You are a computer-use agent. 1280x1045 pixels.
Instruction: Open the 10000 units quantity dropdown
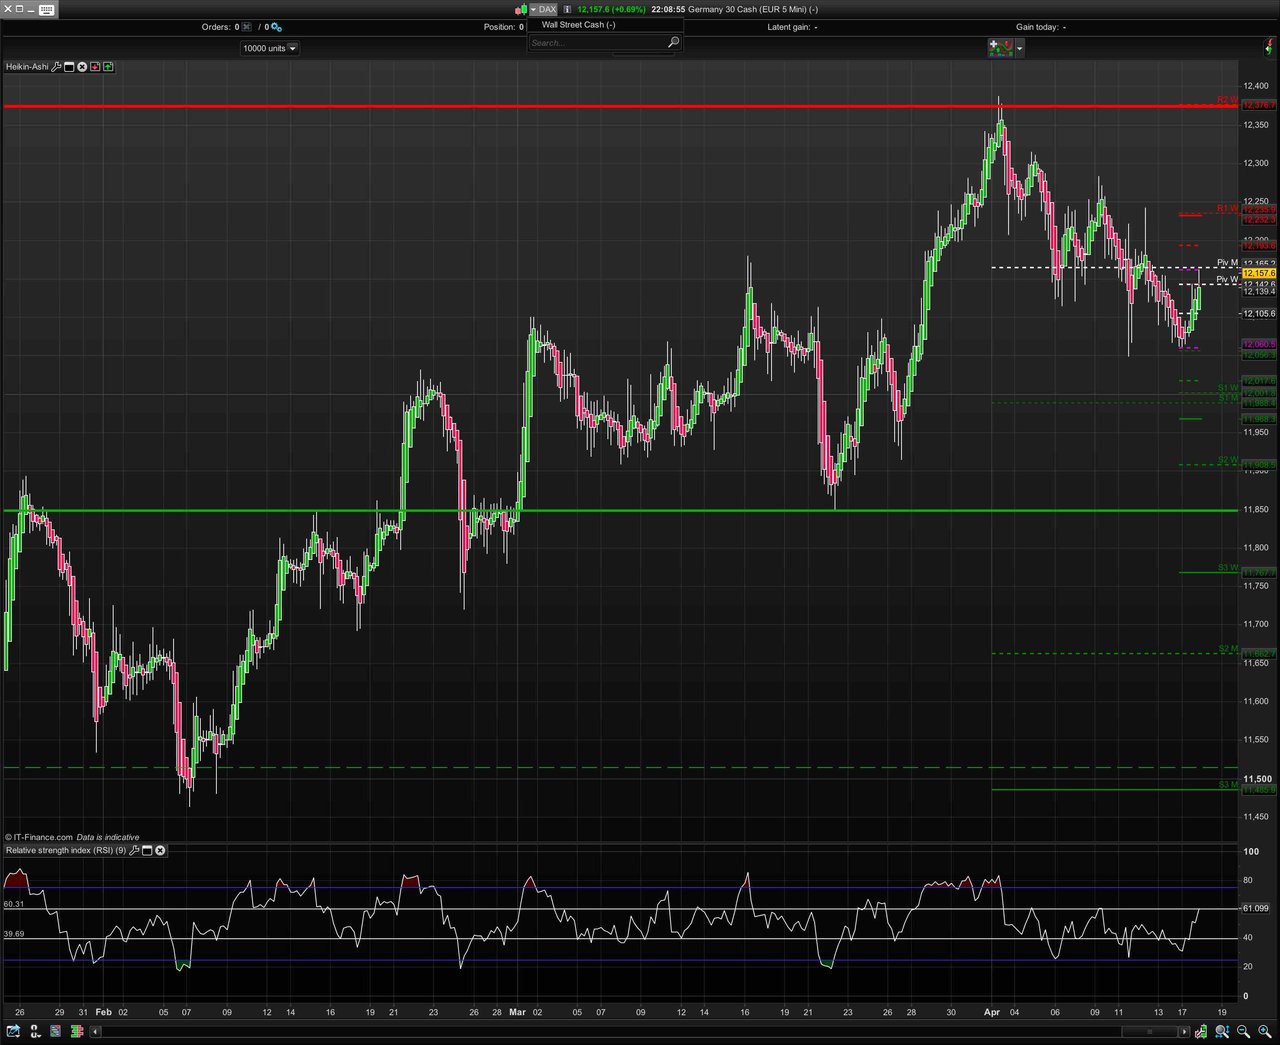tap(269, 48)
